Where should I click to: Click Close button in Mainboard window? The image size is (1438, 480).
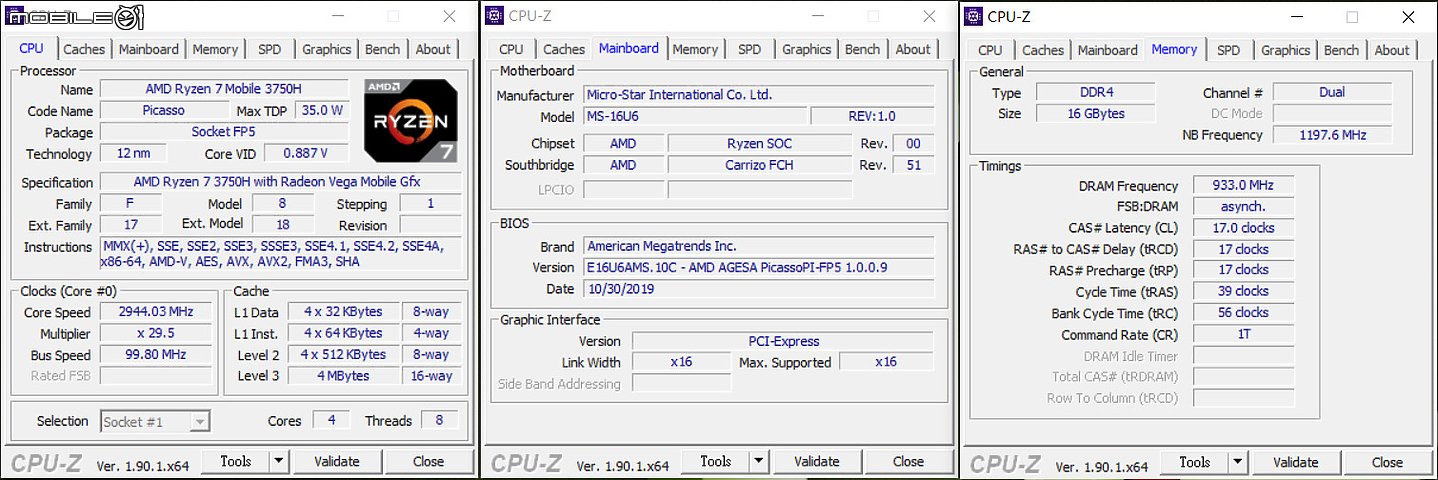coord(909,461)
